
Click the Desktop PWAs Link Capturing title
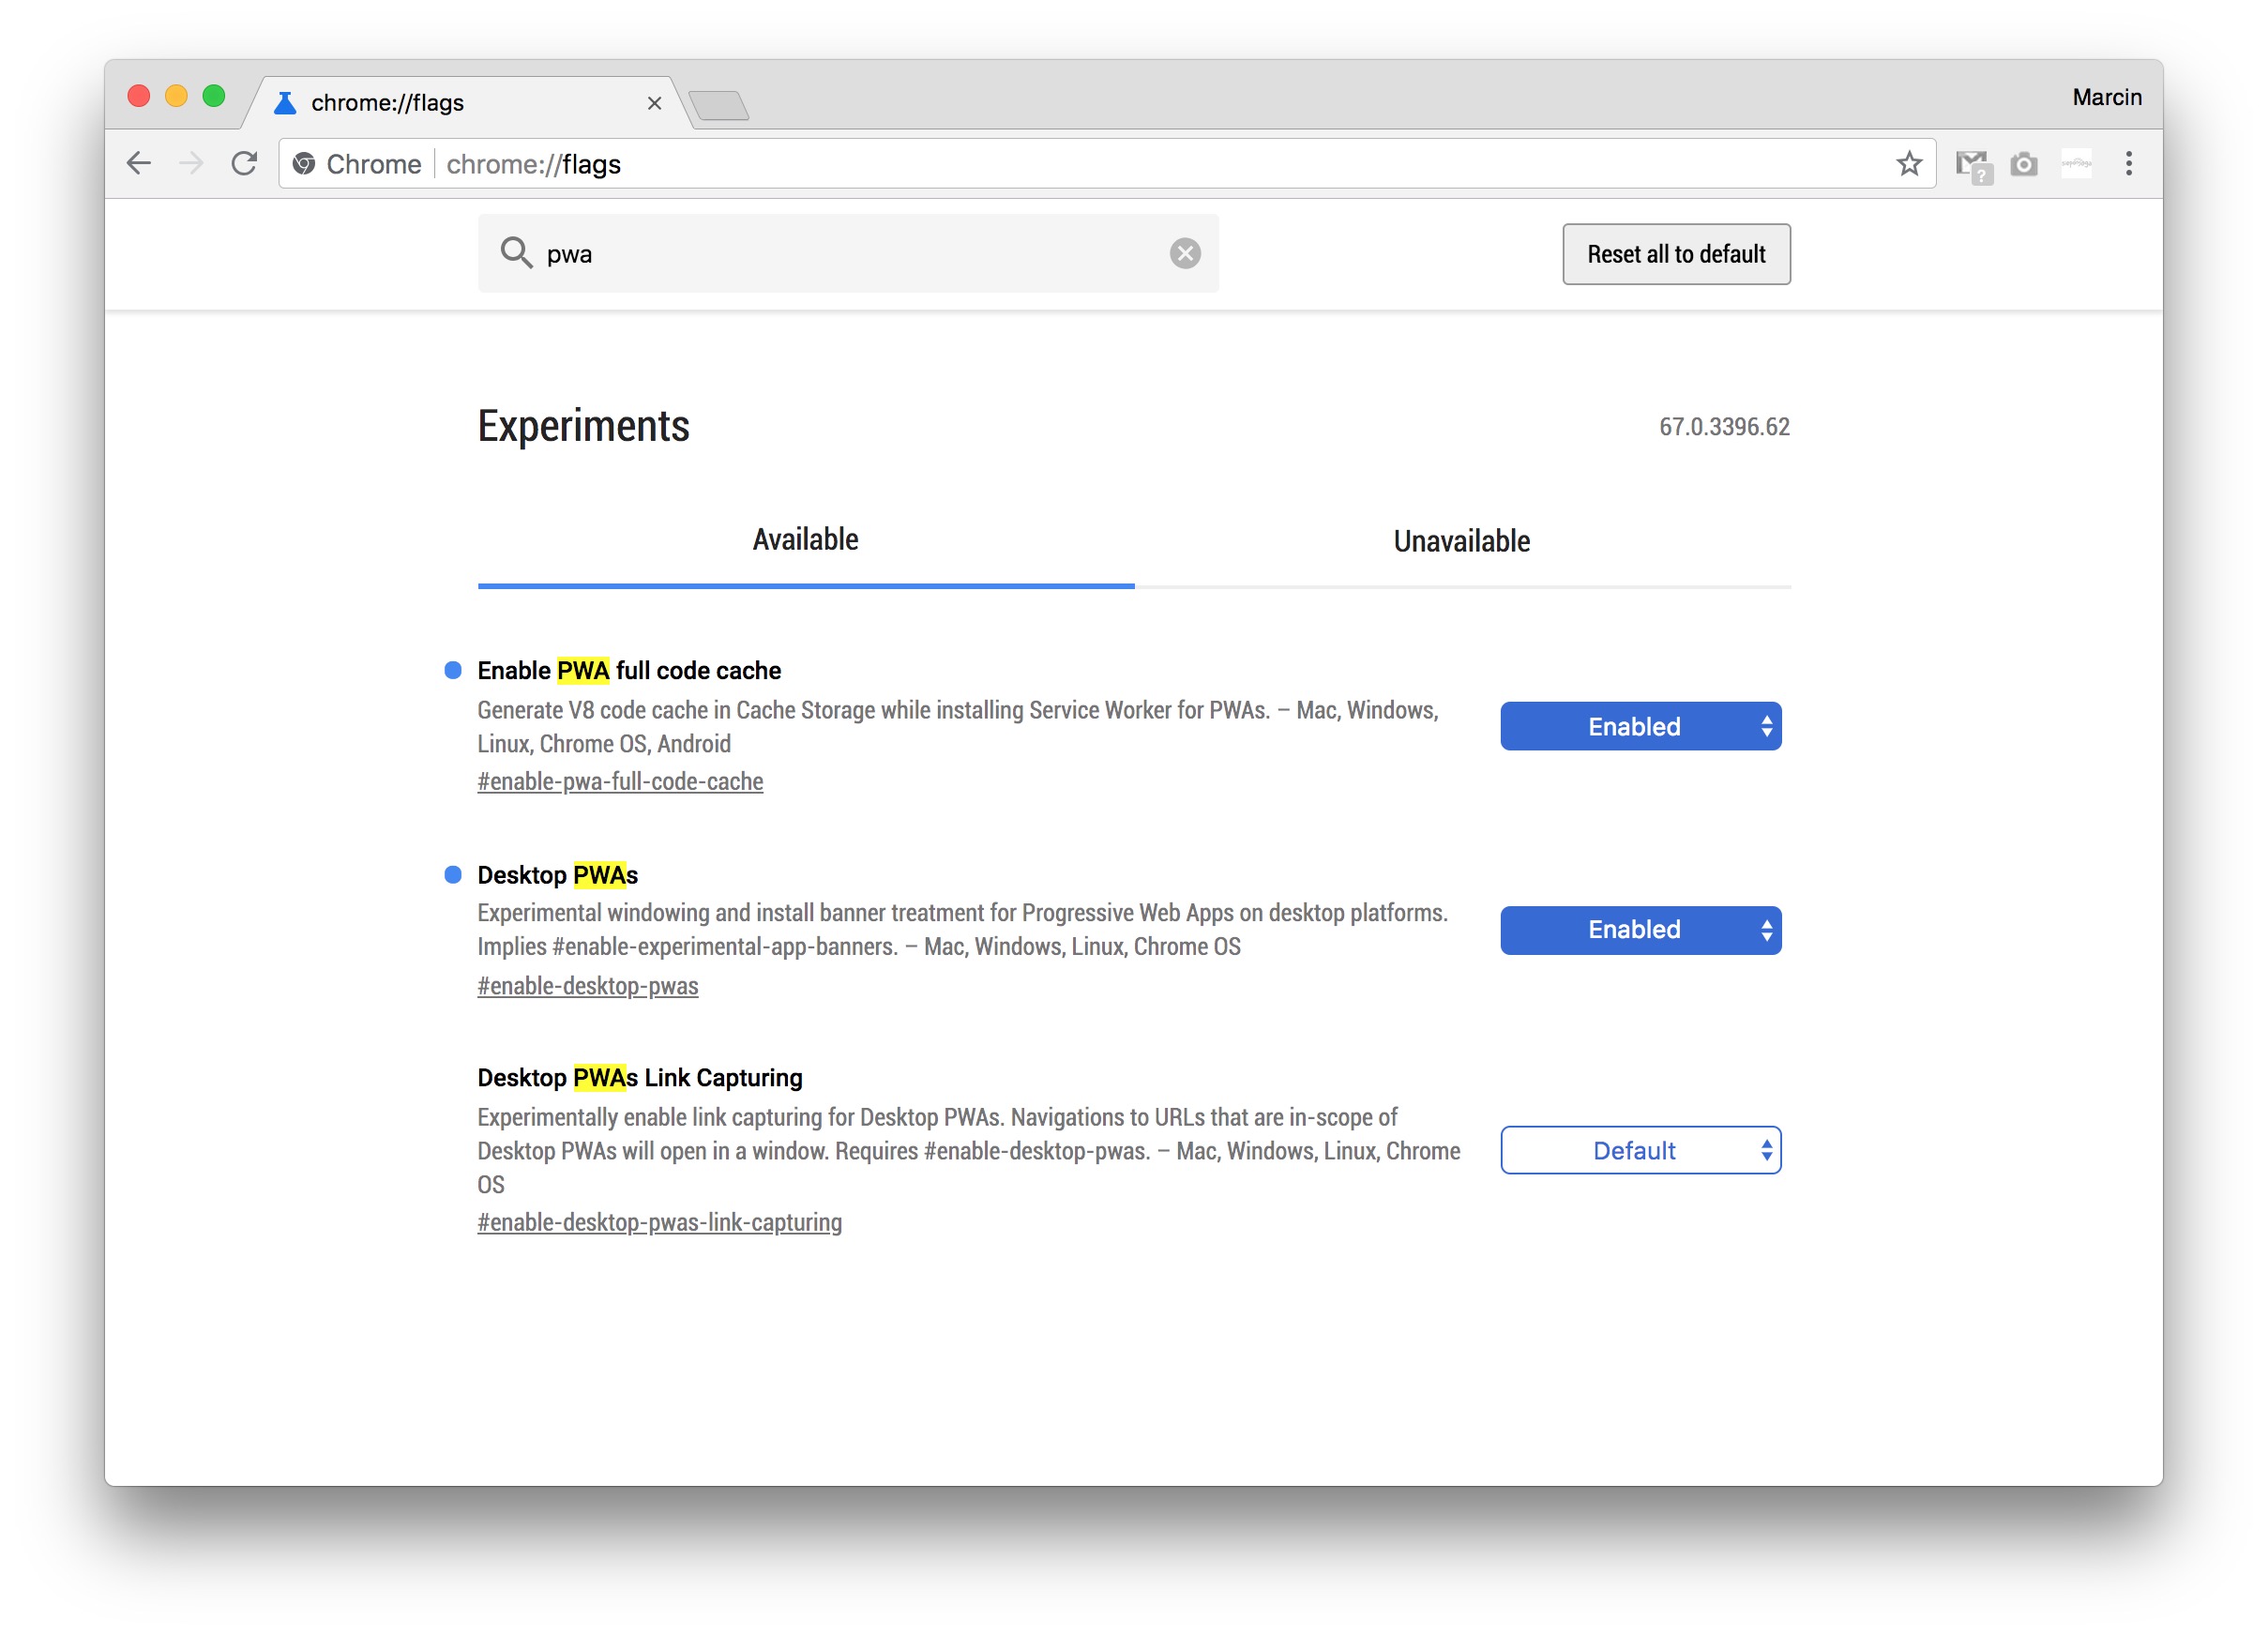click(x=640, y=1078)
